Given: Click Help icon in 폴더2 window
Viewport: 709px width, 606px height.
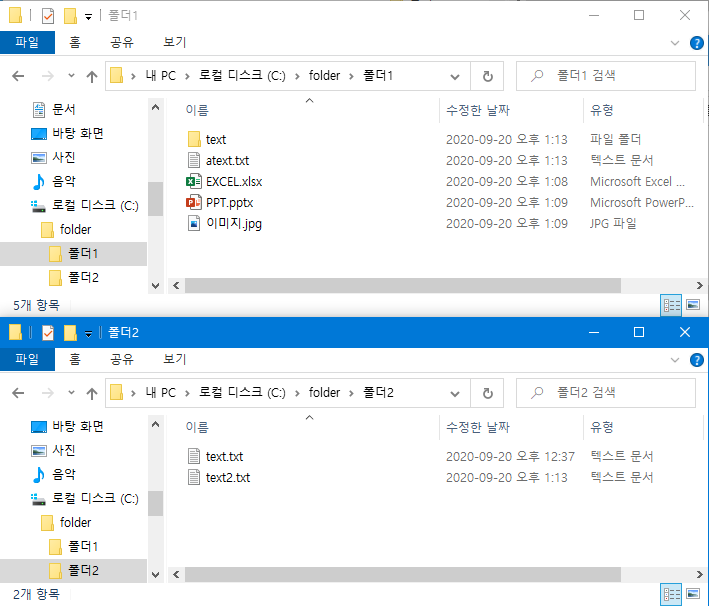Looking at the screenshot, I should pos(696,360).
